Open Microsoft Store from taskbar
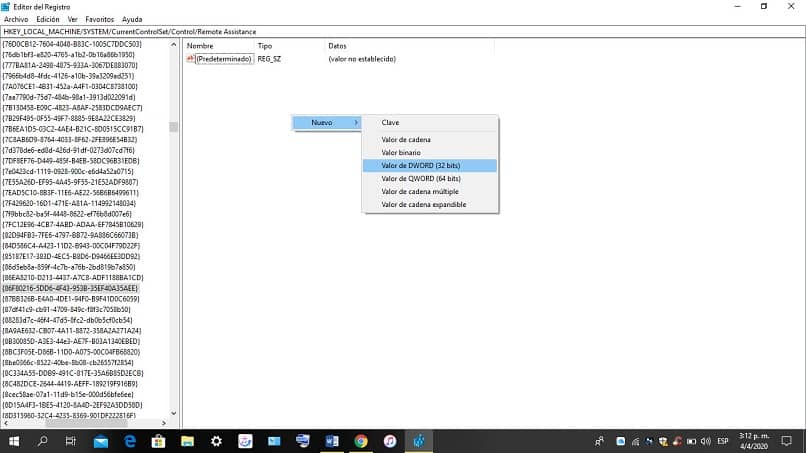The width and height of the screenshot is (806, 453). (158, 441)
